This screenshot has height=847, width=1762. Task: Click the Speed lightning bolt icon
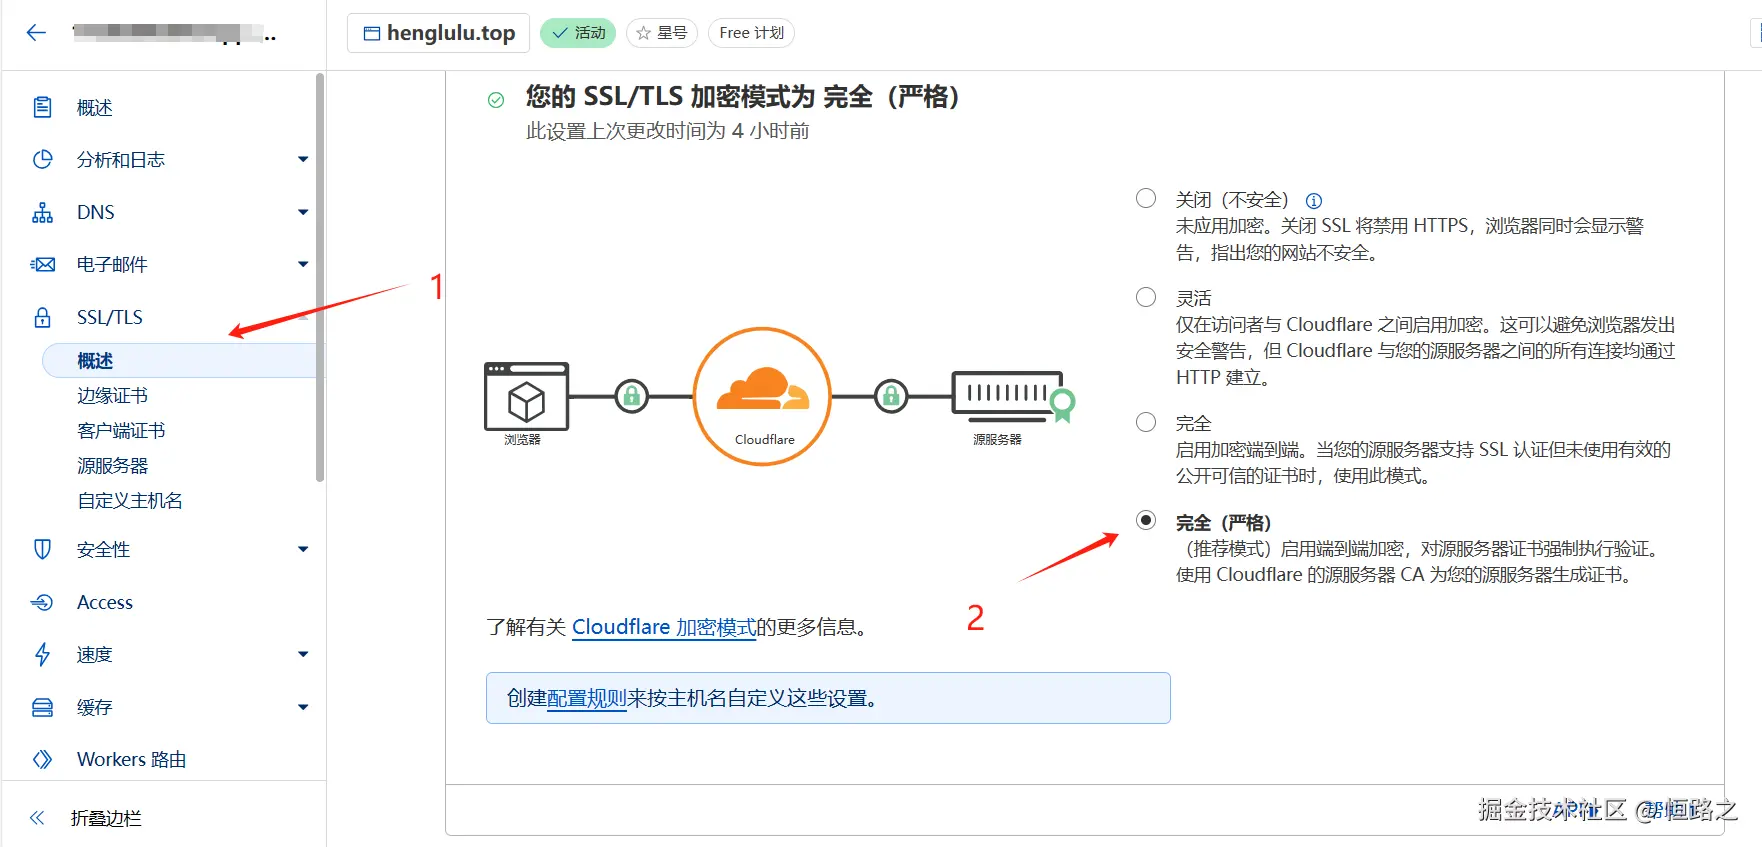click(x=42, y=654)
